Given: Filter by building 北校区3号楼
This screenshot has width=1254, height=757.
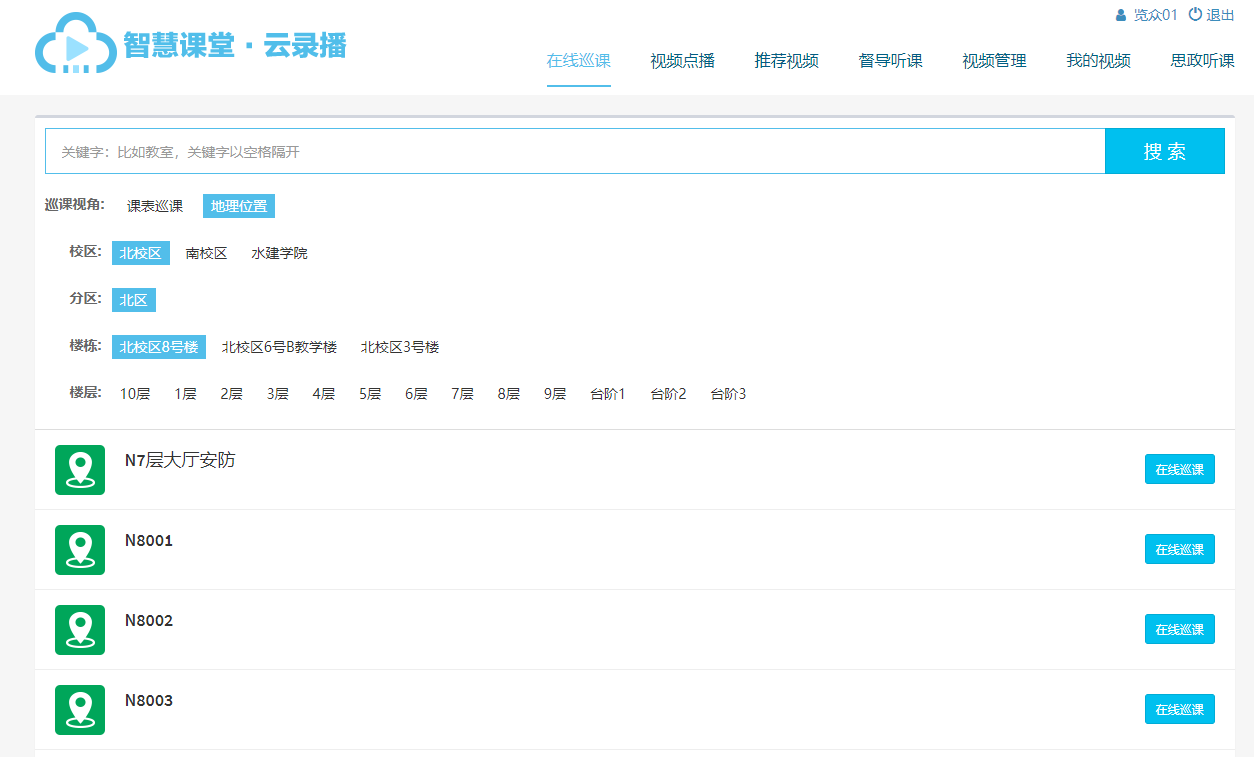Looking at the screenshot, I should click(400, 347).
